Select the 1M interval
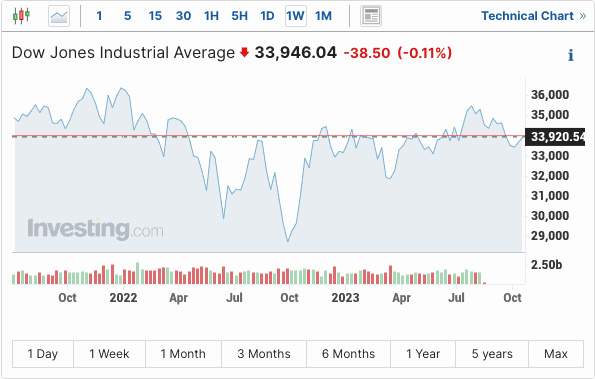This screenshot has width=595, height=379. pos(323,16)
